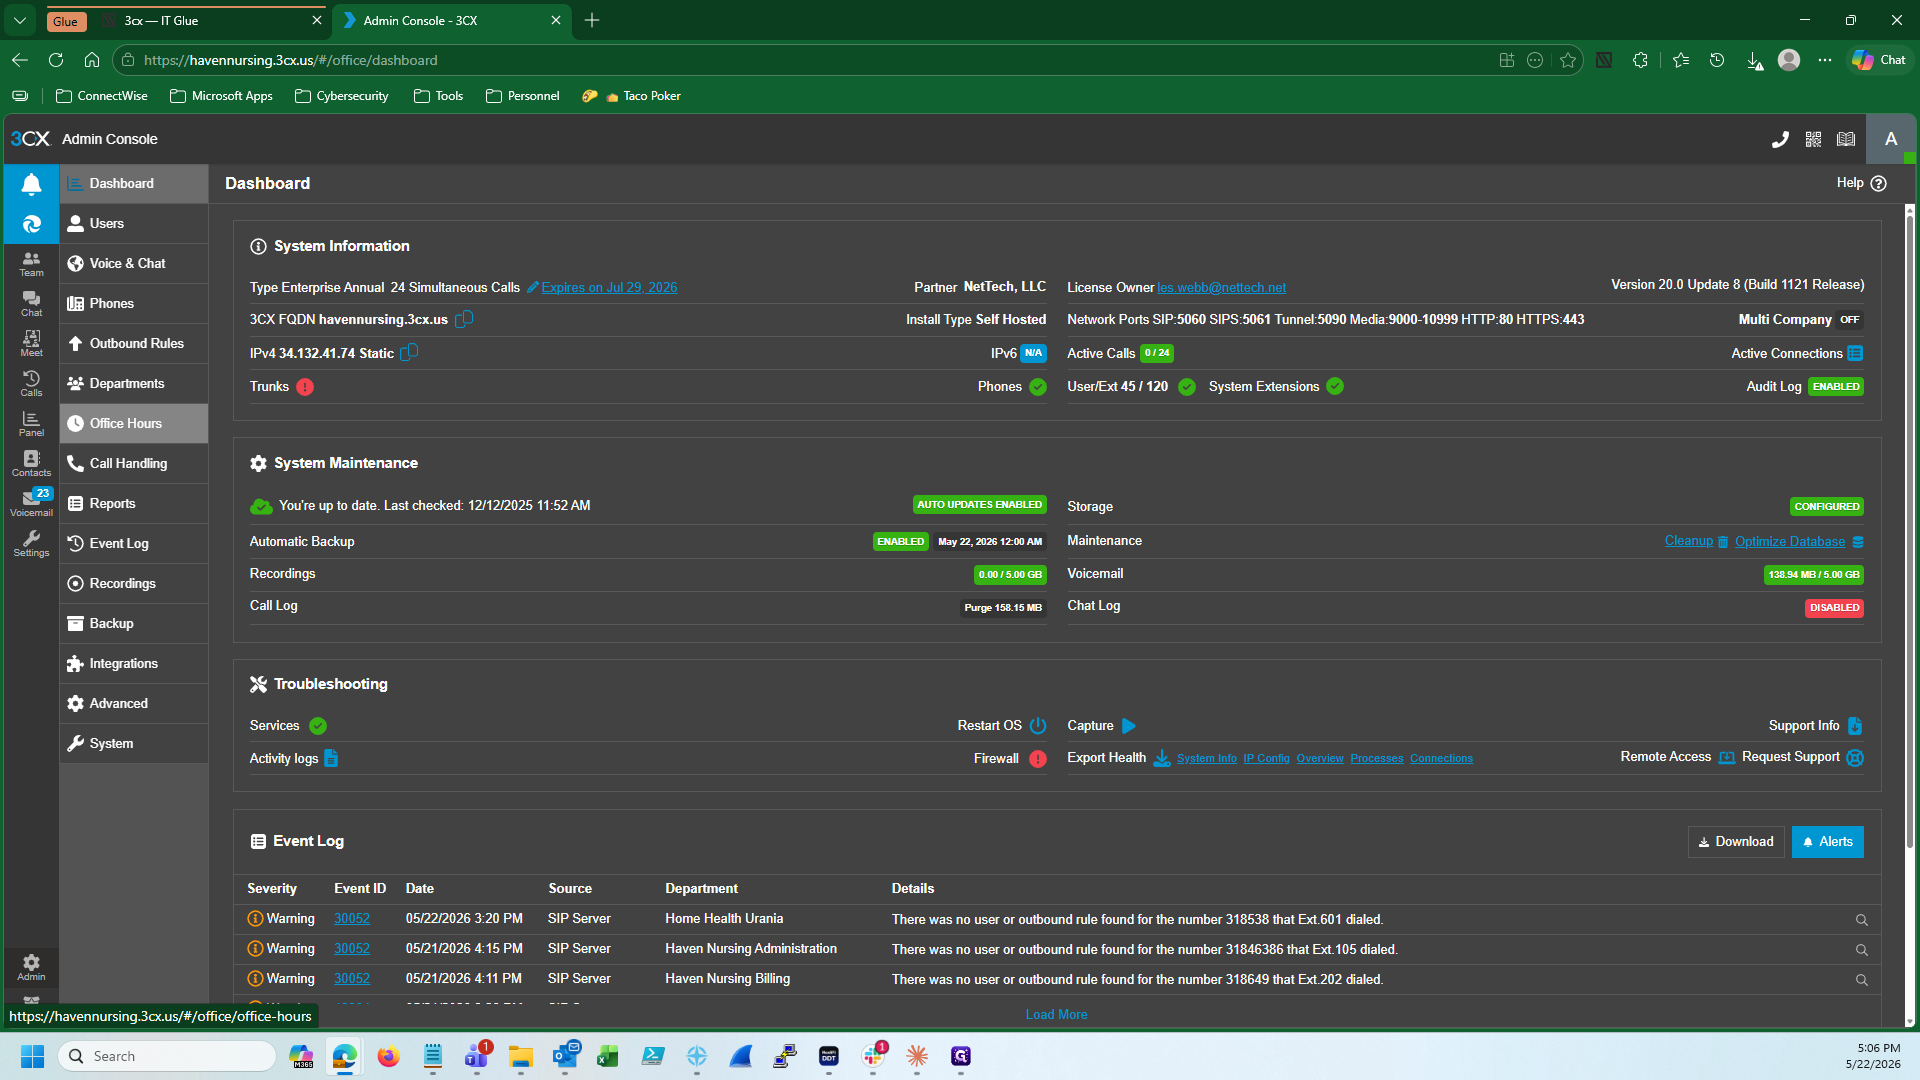This screenshot has height=1080, width=1920.
Task: Click the Cleanup maintenance link
Action: 1689,541
